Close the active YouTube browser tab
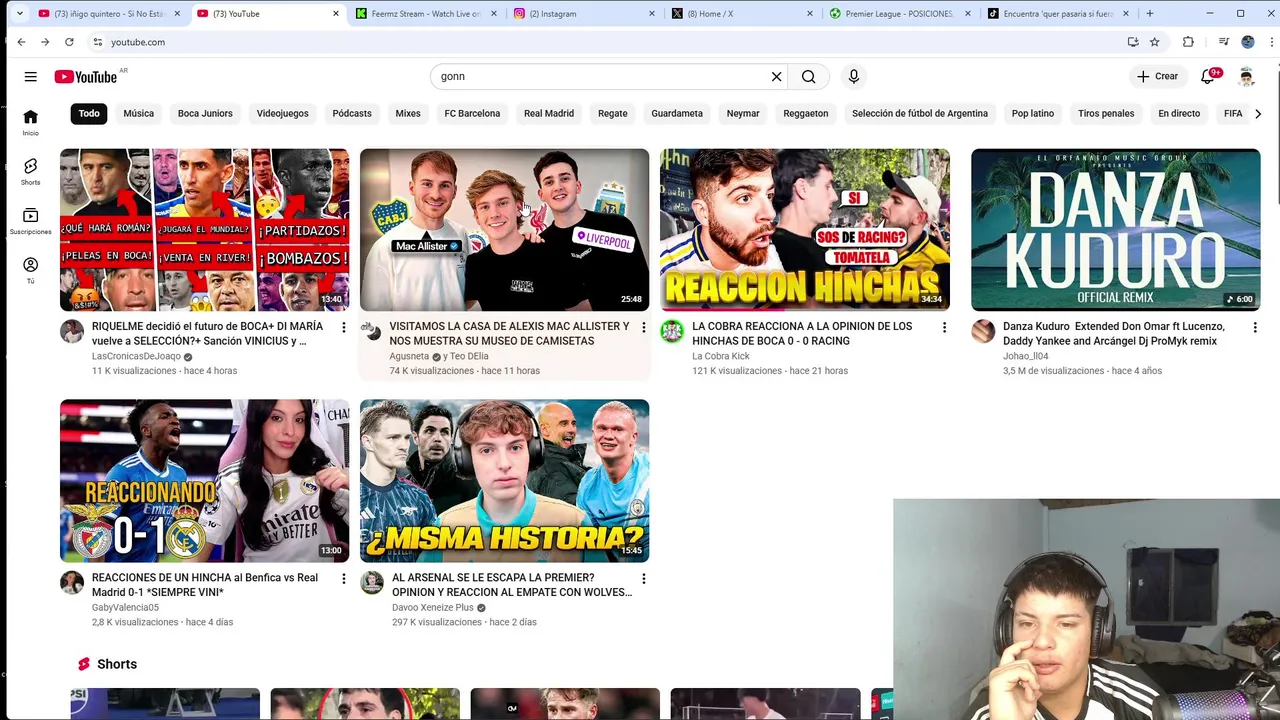This screenshot has width=1280, height=720. click(x=336, y=14)
